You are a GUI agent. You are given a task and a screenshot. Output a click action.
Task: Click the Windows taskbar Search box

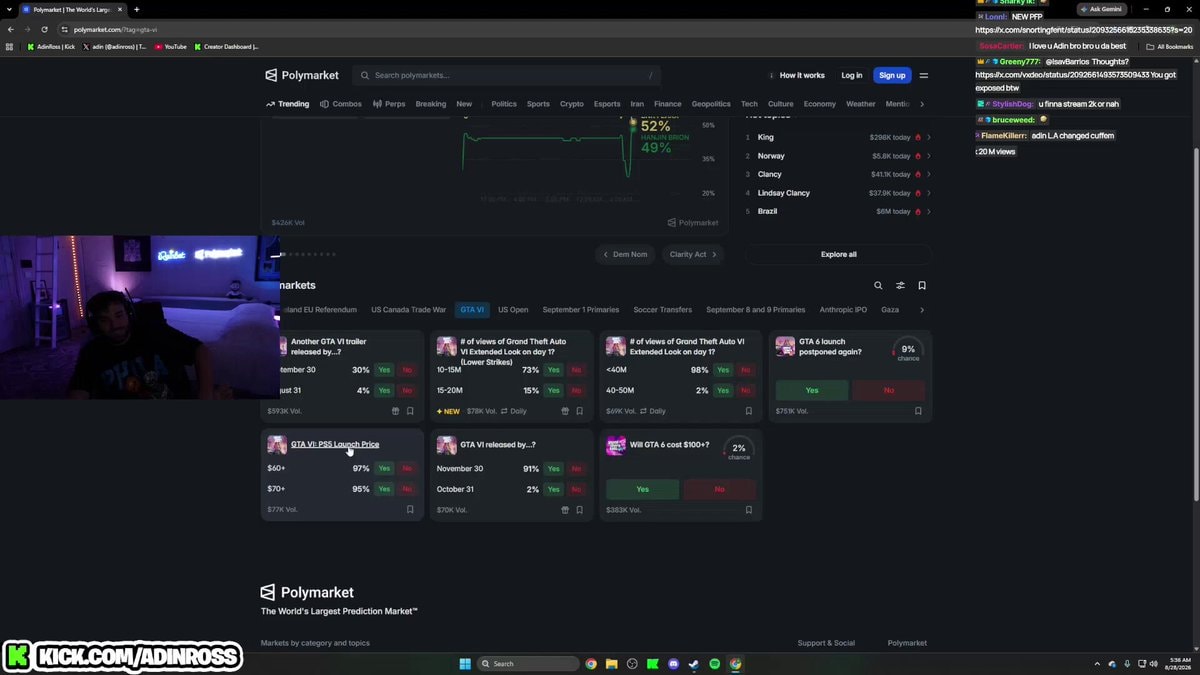click(x=528, y=663)
